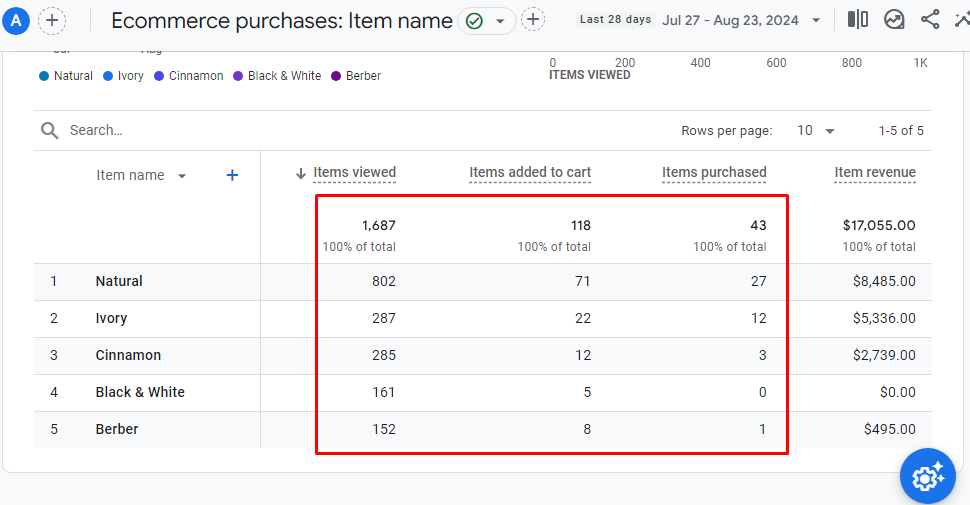Viewport: 970px width, 505px height.
Task: Click into the table Search field
Action: click(x=200, y=130)
